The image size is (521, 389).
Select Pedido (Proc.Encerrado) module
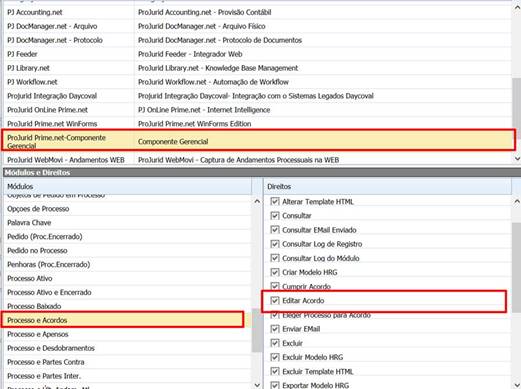[127, 237]
